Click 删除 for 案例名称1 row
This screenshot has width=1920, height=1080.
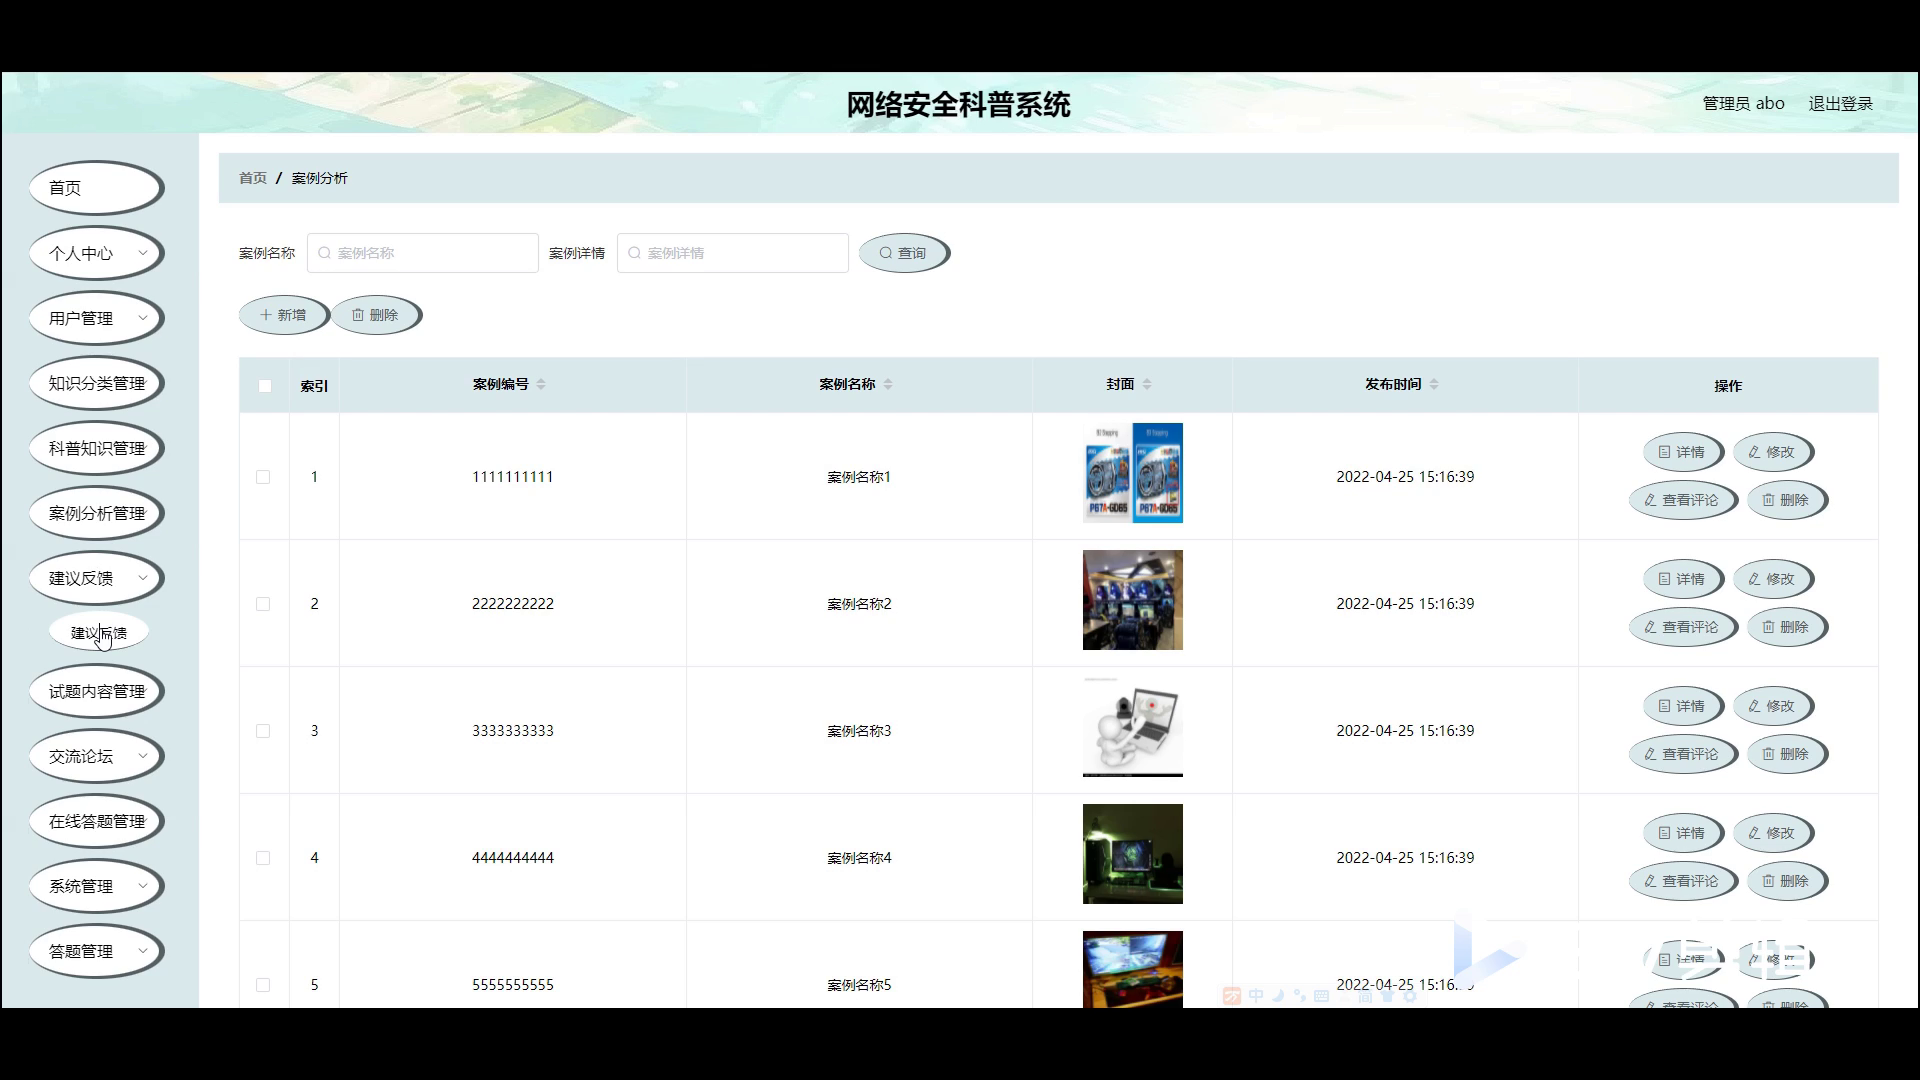[1786, 500]
